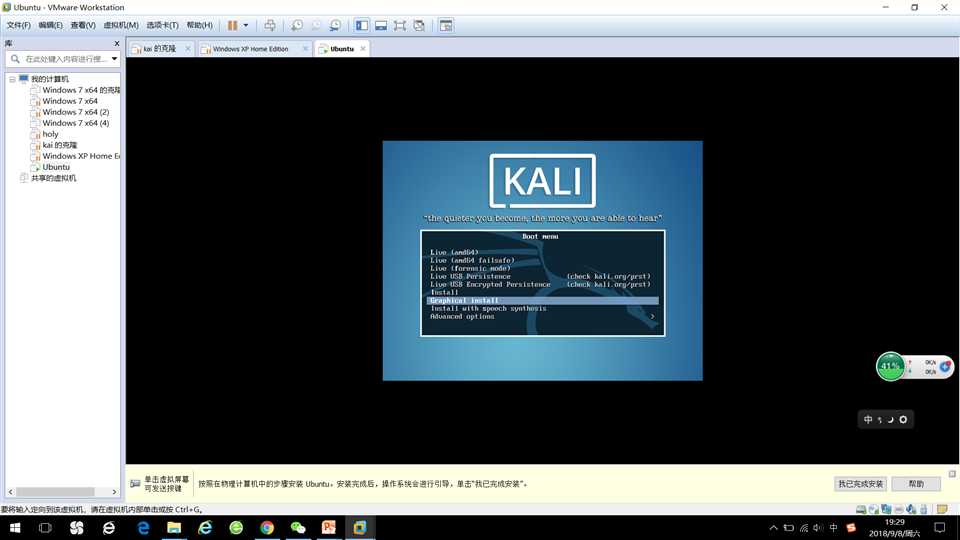Click the pause virtual machine toolbar icon
The width and height of the screenshot is (960, 540).
(233, 25)
